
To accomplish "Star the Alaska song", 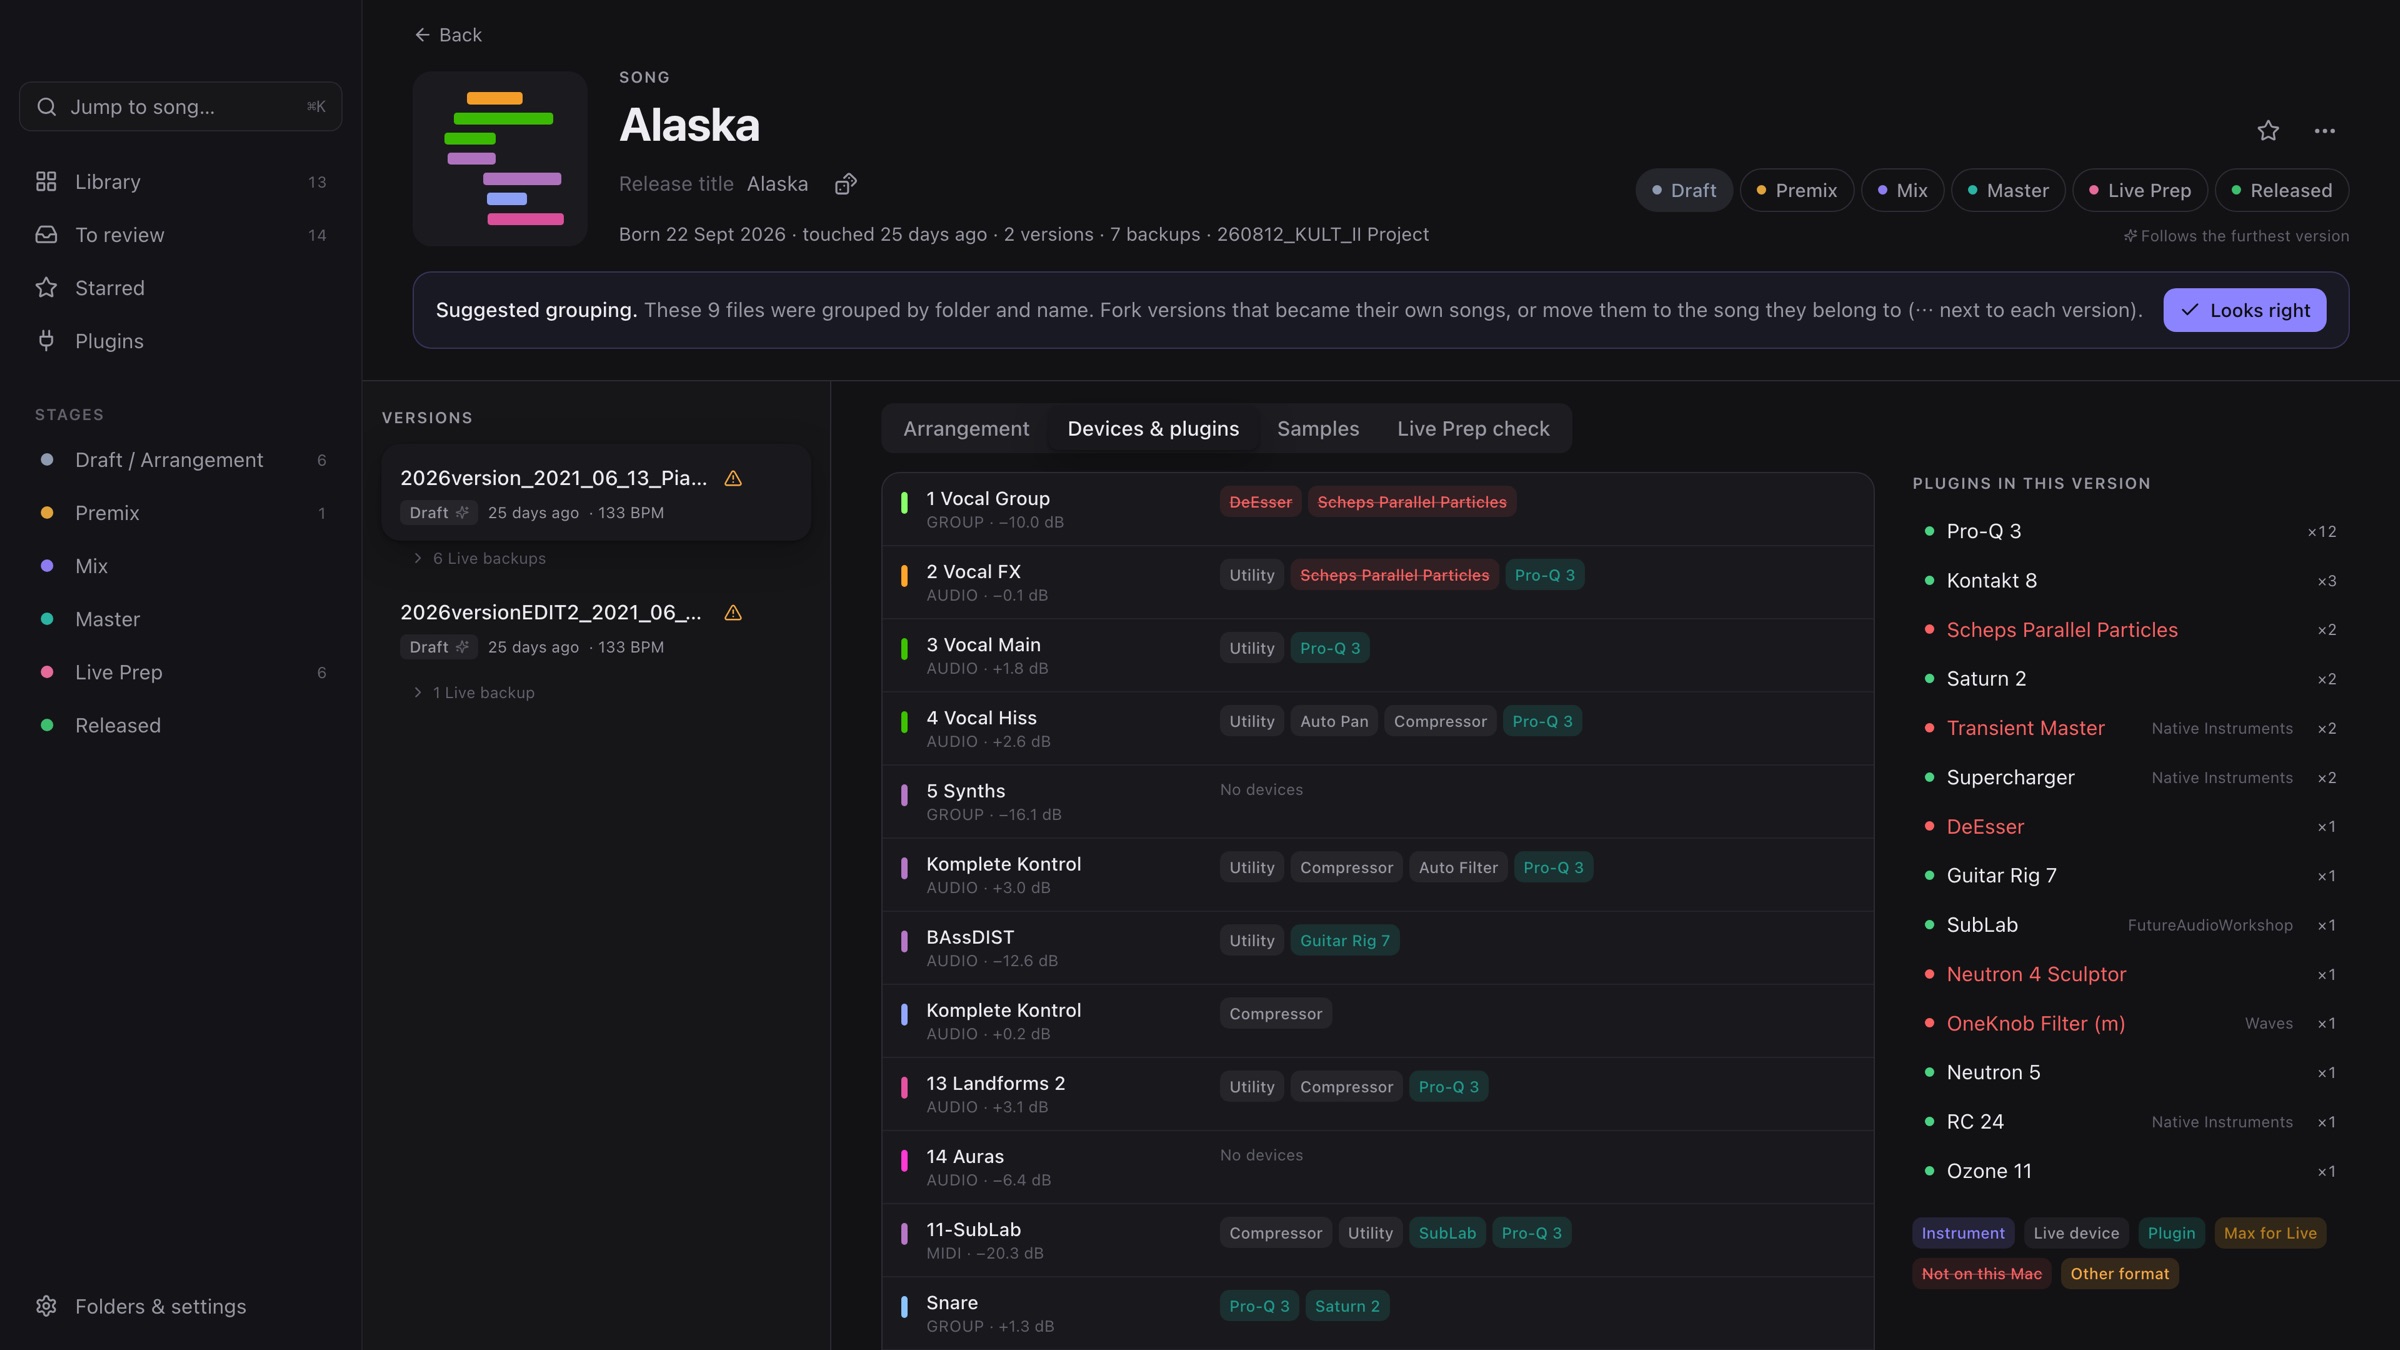I will coord(2268,131).
